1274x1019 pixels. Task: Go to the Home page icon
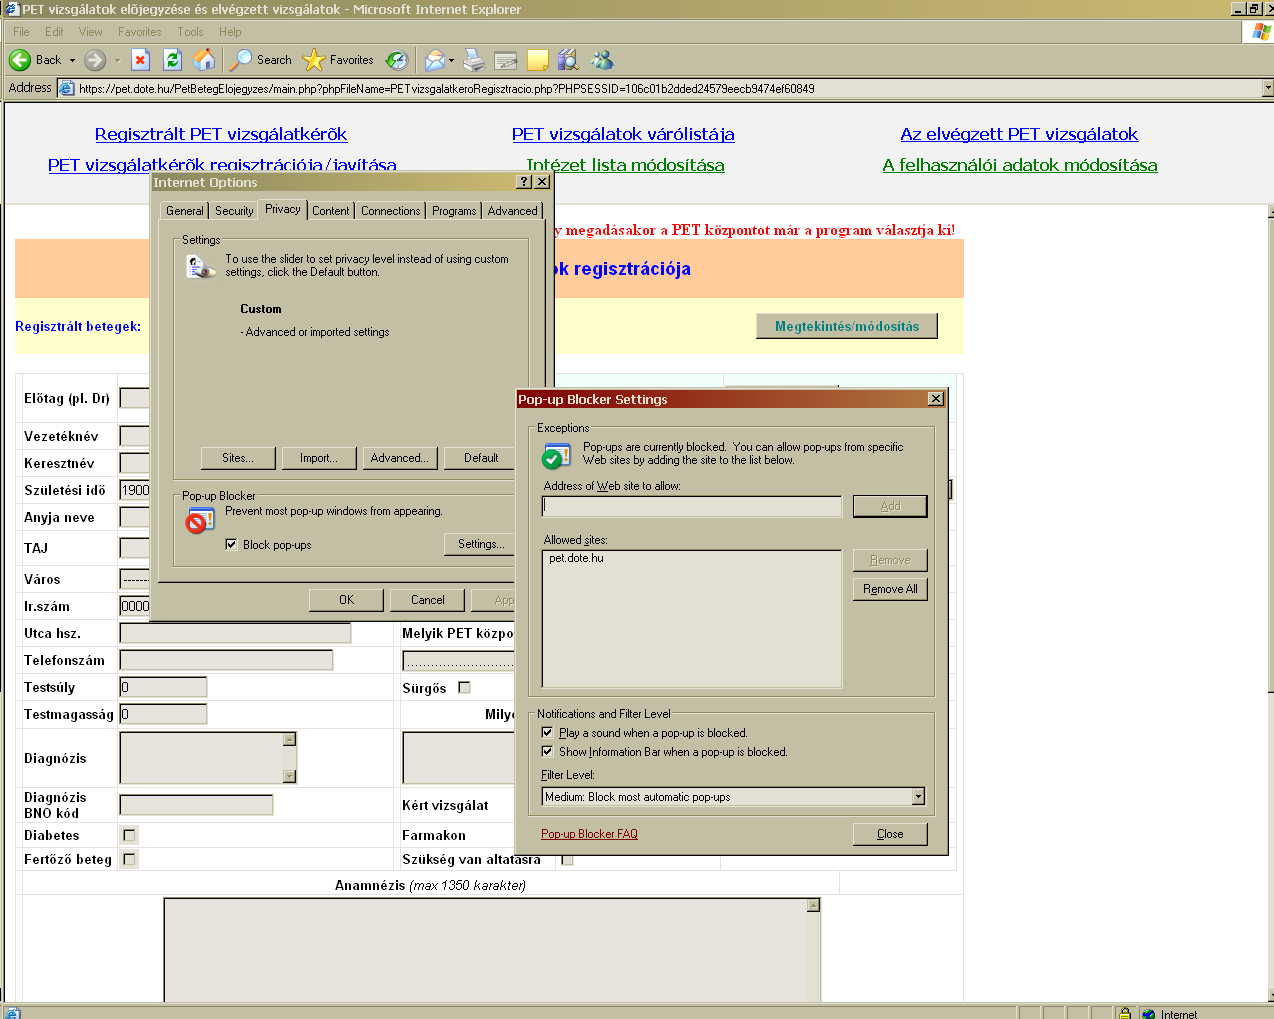204,60
